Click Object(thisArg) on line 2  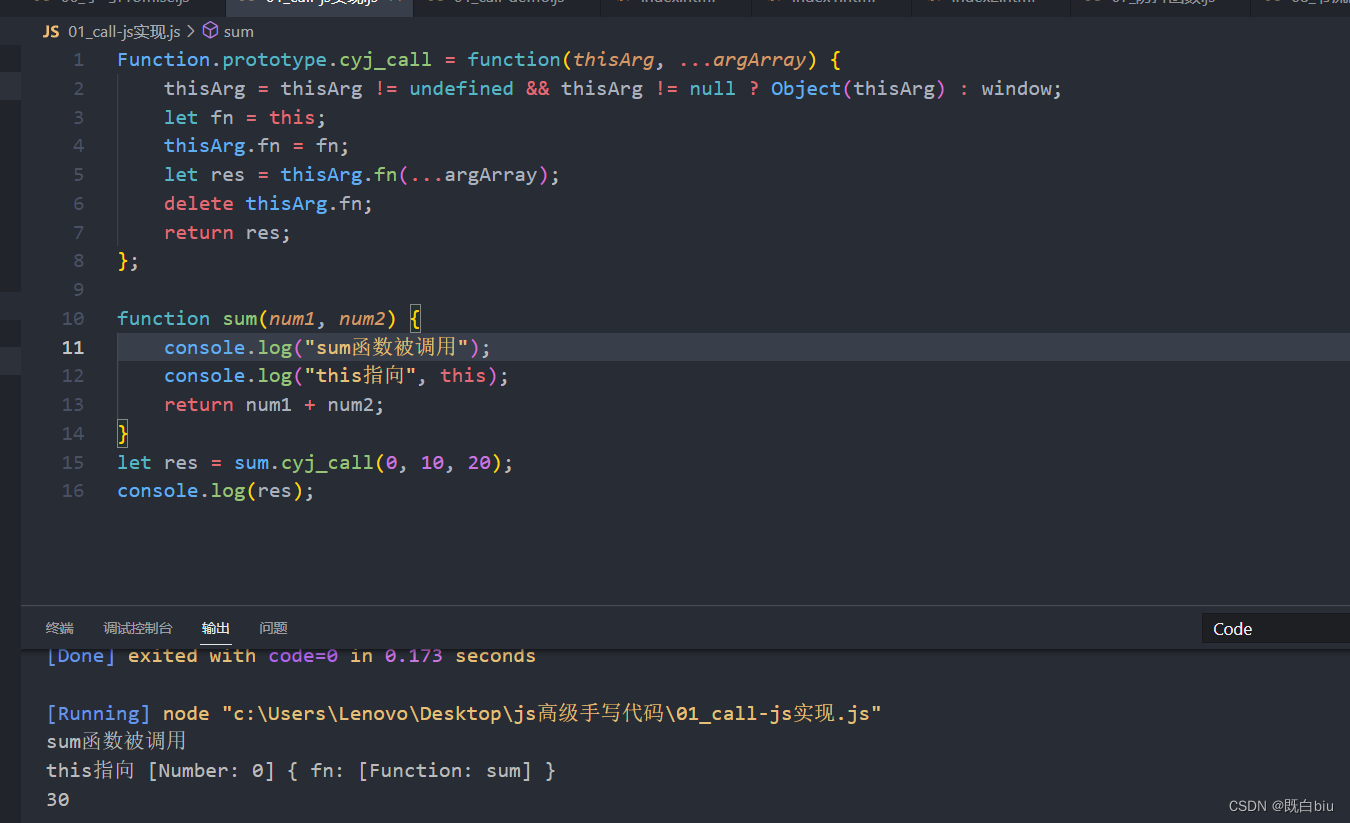858,89
